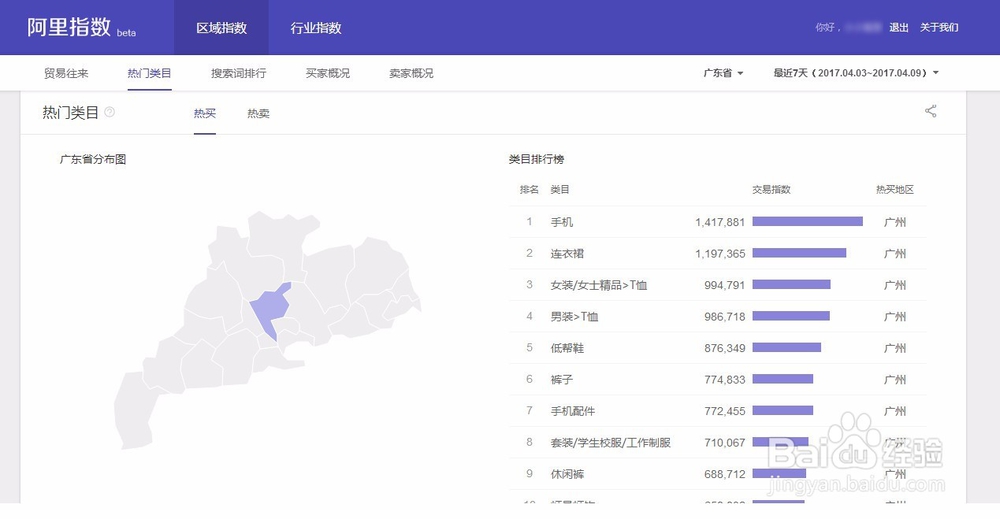Click the 986,718 index value

[724, 316]
